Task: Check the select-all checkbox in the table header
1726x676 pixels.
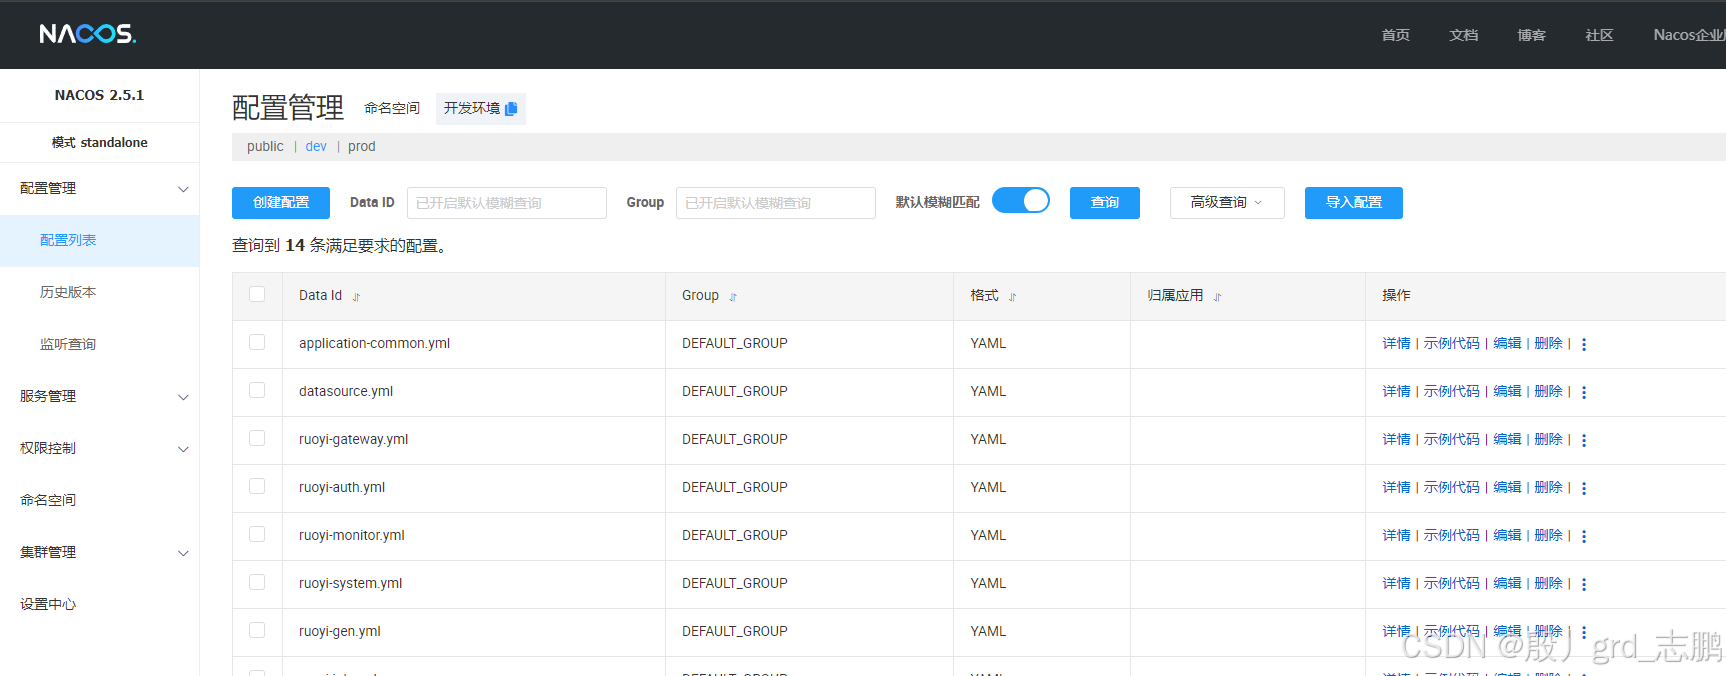Action: click(x=257, y=294)
